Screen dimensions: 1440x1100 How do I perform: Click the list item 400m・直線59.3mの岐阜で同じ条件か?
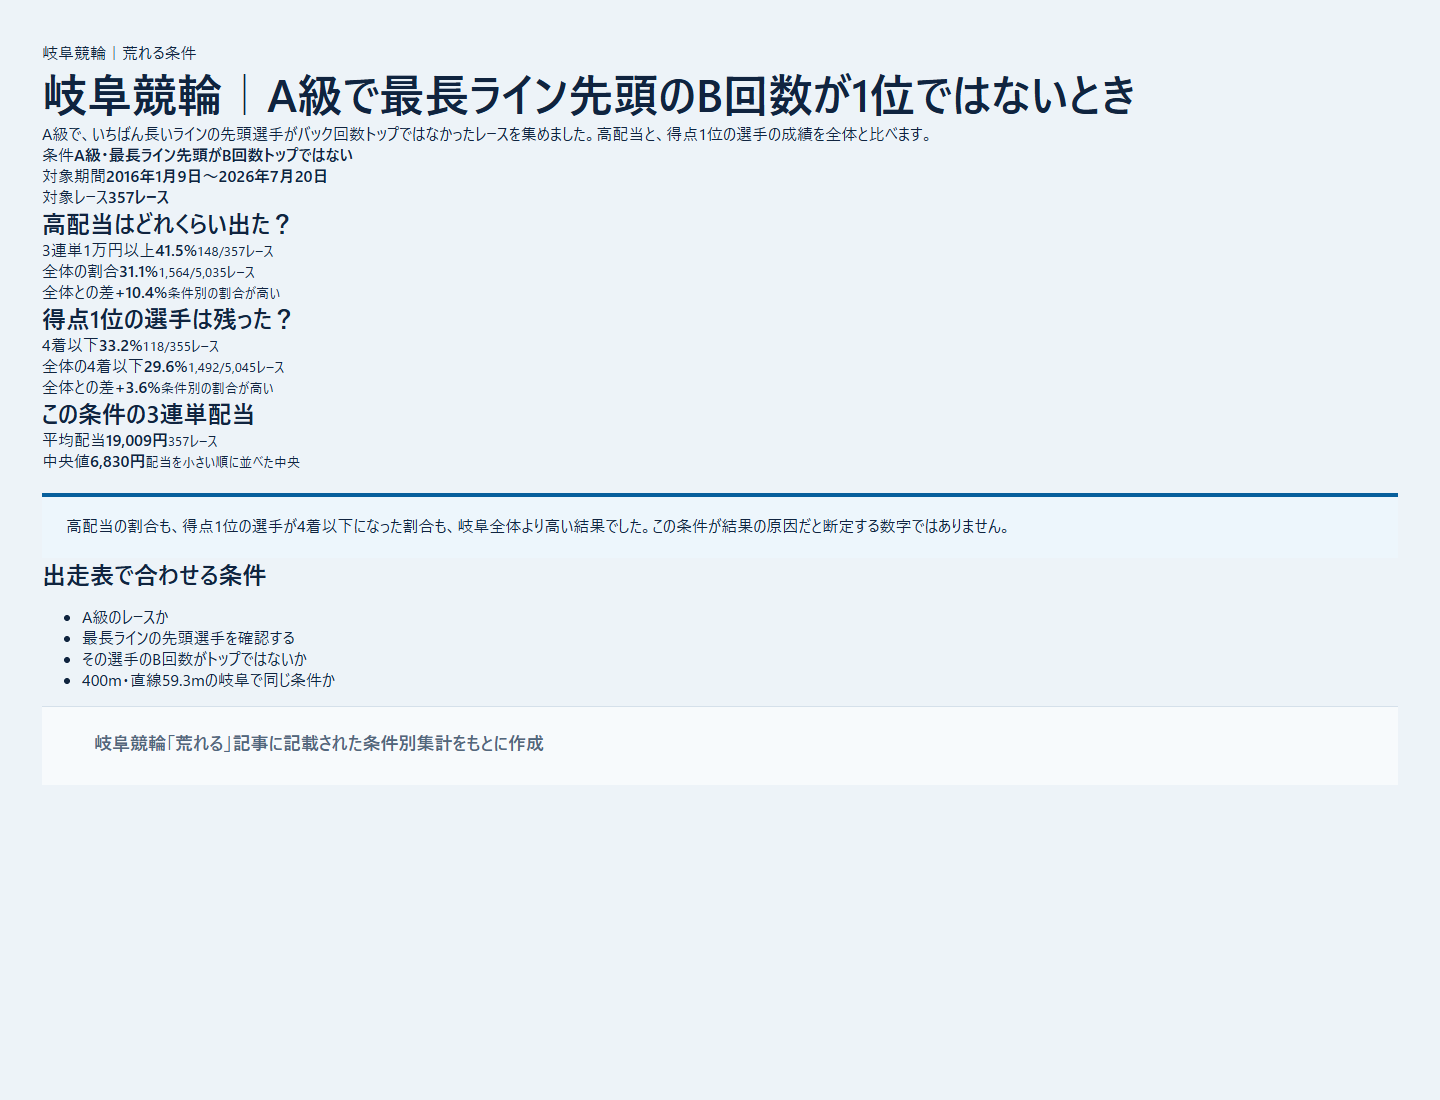coord(208,680)
